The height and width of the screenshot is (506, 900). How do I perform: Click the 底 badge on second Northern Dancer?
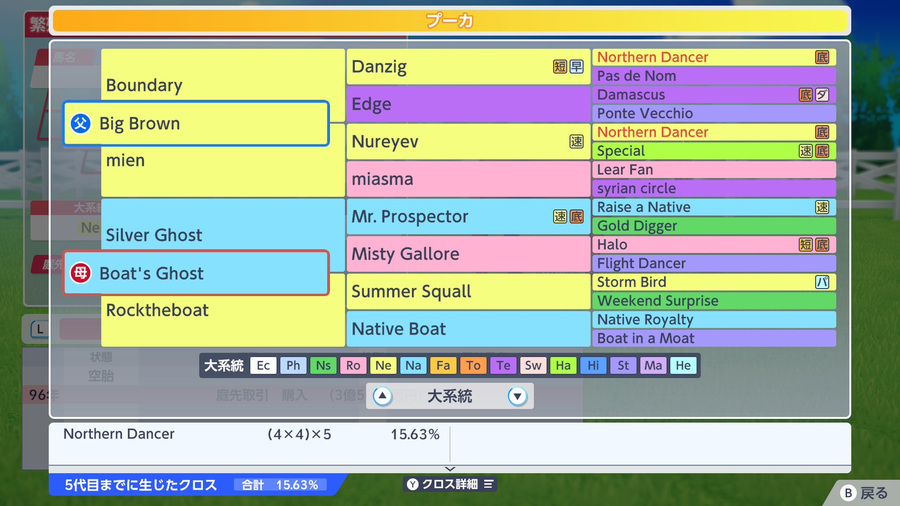[x=822, y=132]
